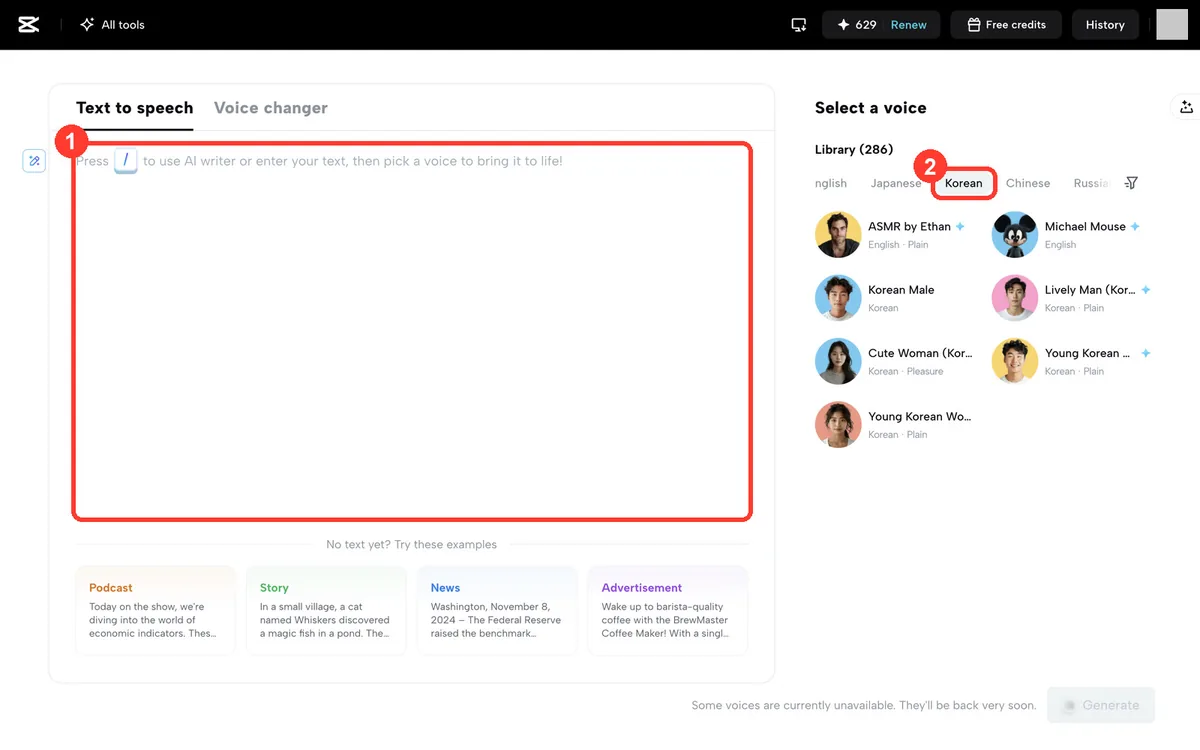Select the Chinese language tab
The width and height of the screenshot is (1200, 750).
point(1028,183)
